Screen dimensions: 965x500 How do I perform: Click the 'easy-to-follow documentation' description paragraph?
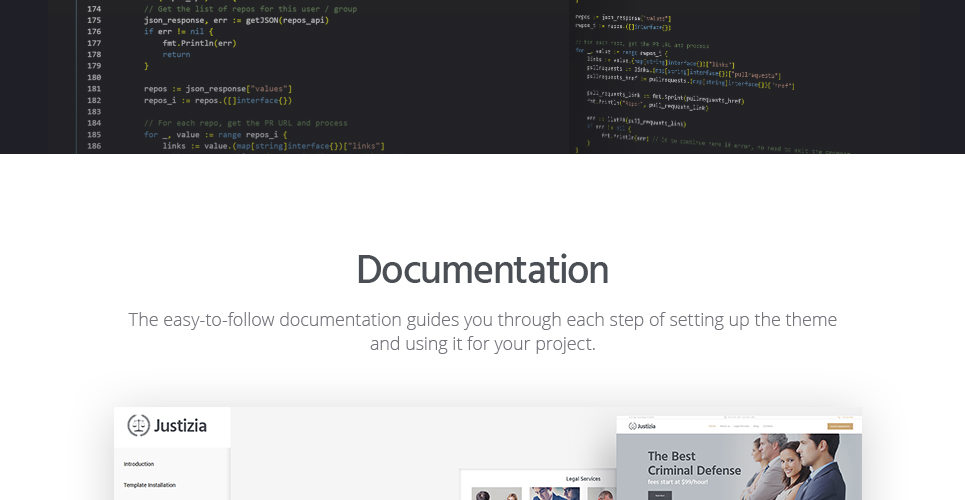pos(482,331)
